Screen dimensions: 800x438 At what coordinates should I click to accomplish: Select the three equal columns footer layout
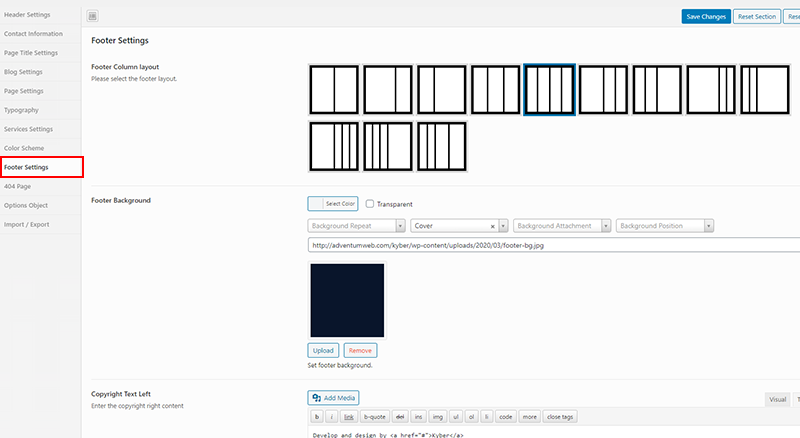(x=496, y=90)
